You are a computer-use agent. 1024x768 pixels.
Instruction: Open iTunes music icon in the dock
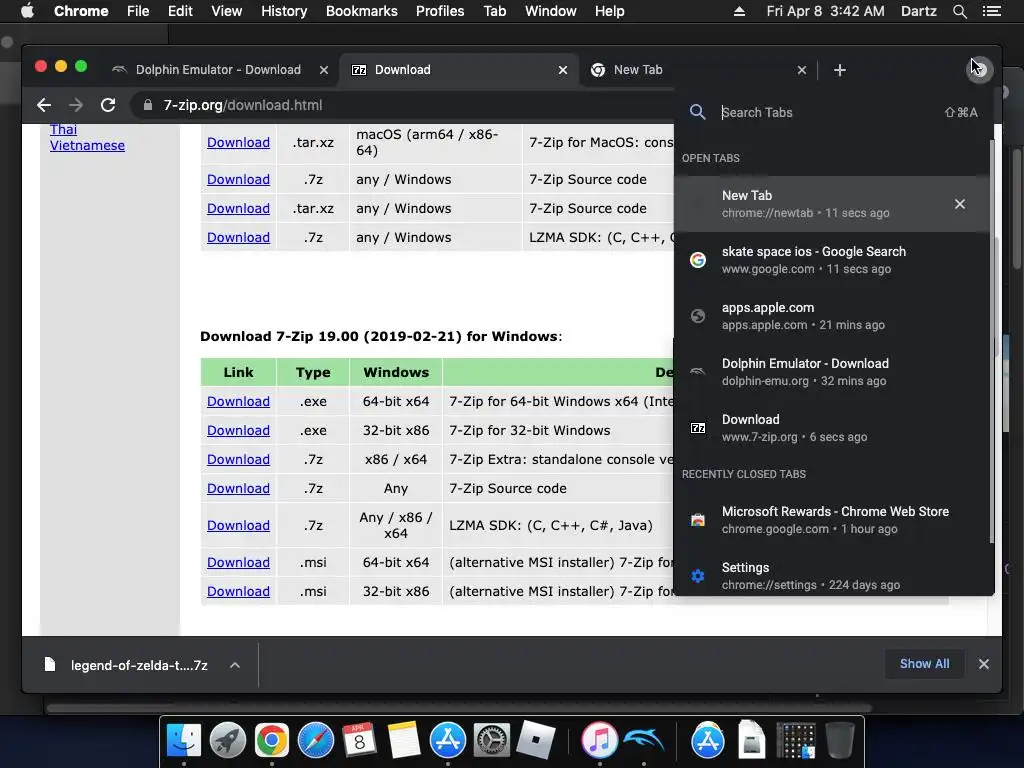click(x=600, y=741)
